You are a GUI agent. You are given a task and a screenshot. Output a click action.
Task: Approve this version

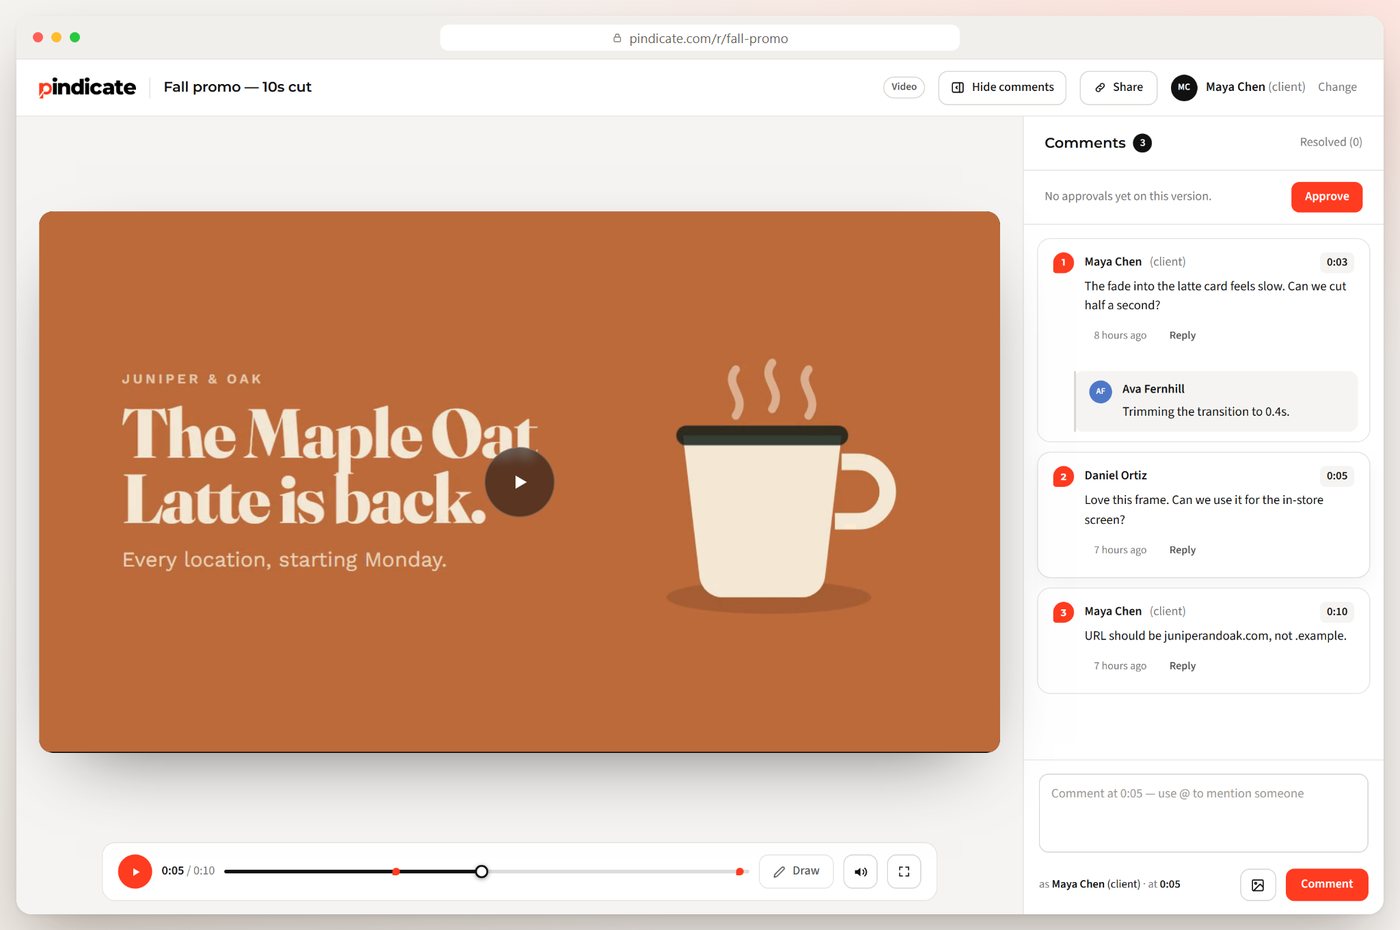(1326, 196)
